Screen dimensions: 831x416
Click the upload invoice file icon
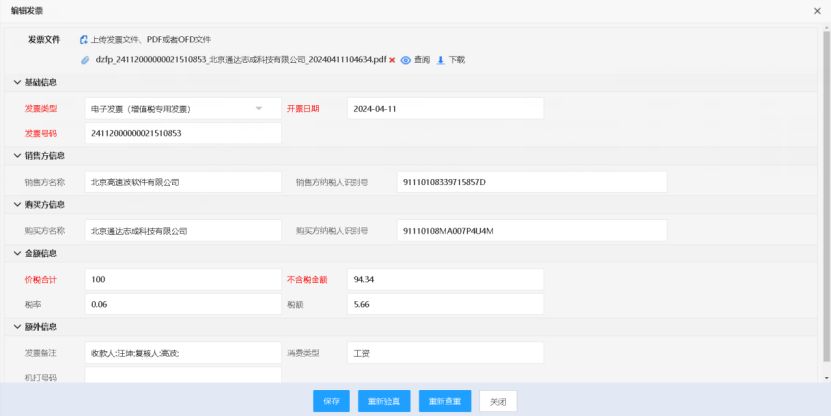(84, 40)
